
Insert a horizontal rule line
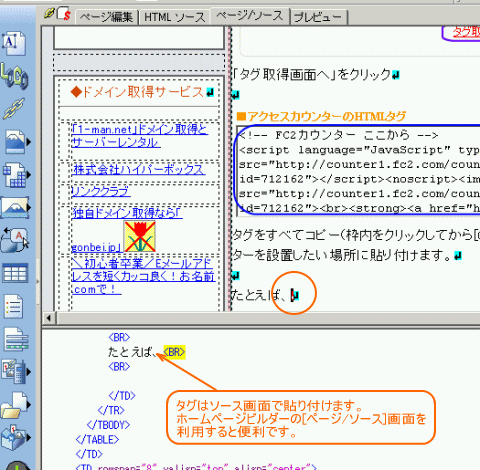(15, 339)
